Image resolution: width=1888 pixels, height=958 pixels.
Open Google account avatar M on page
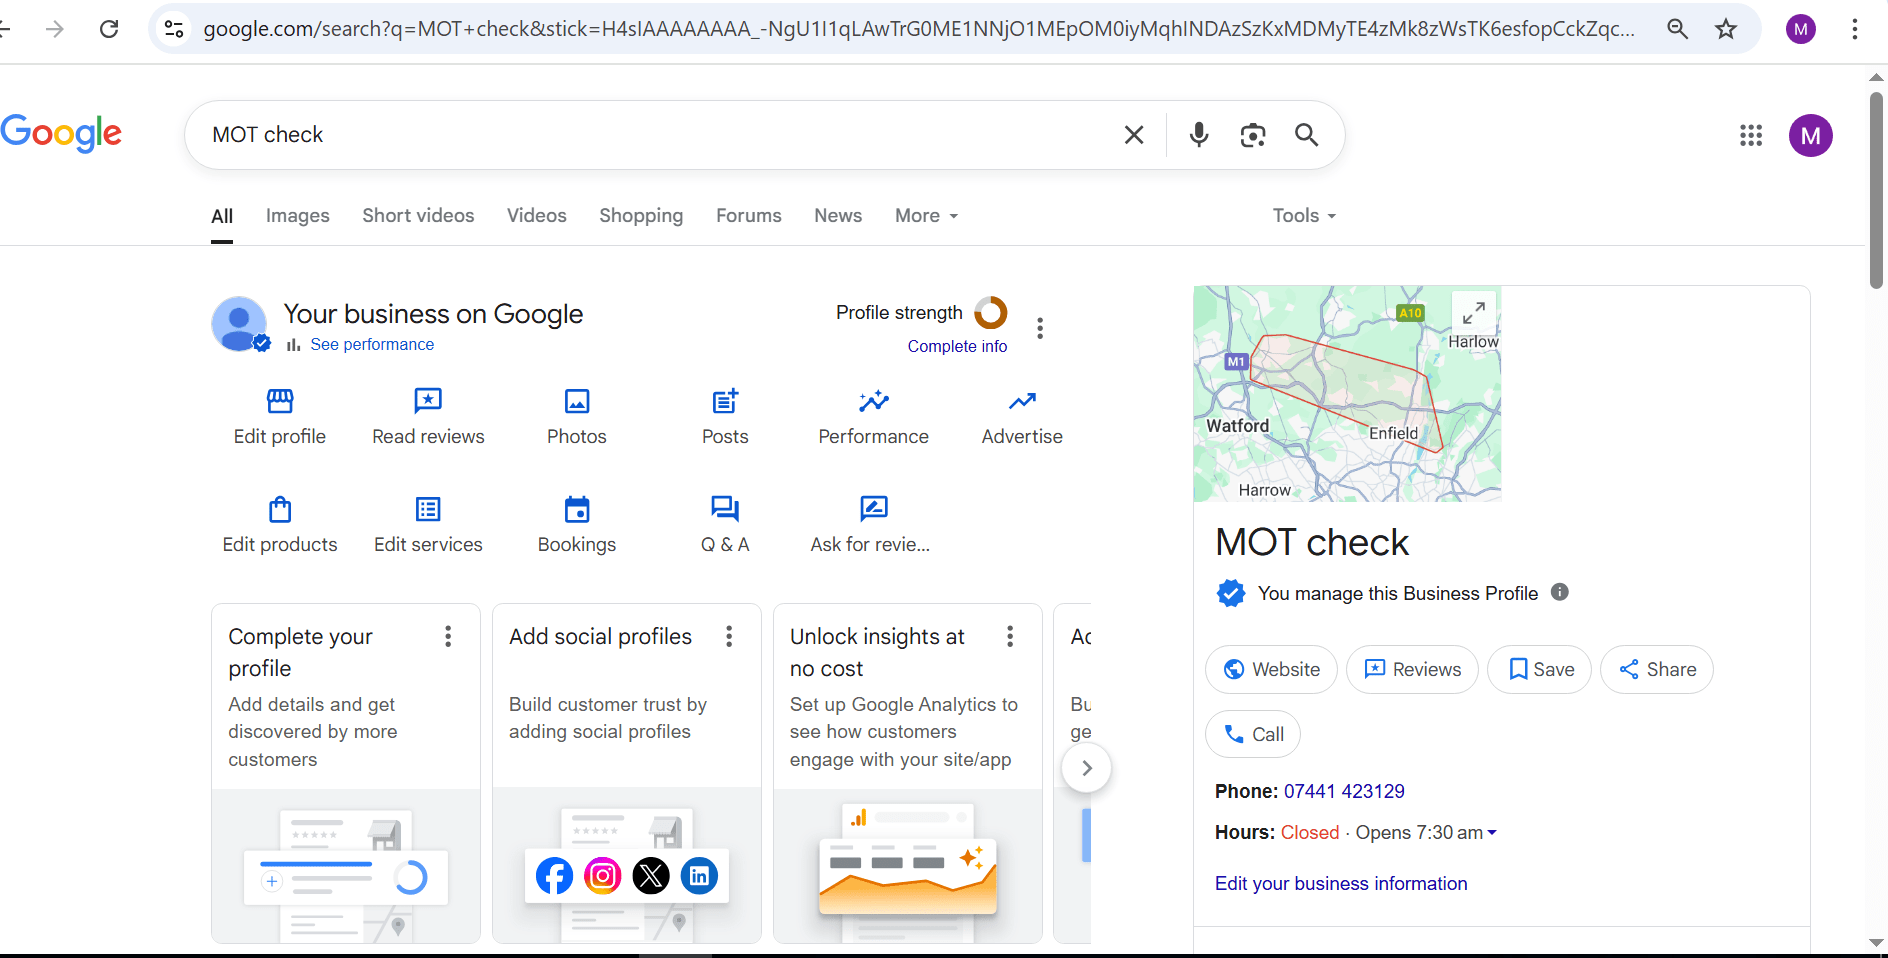pyautogui.click(x=1811, y=135)
